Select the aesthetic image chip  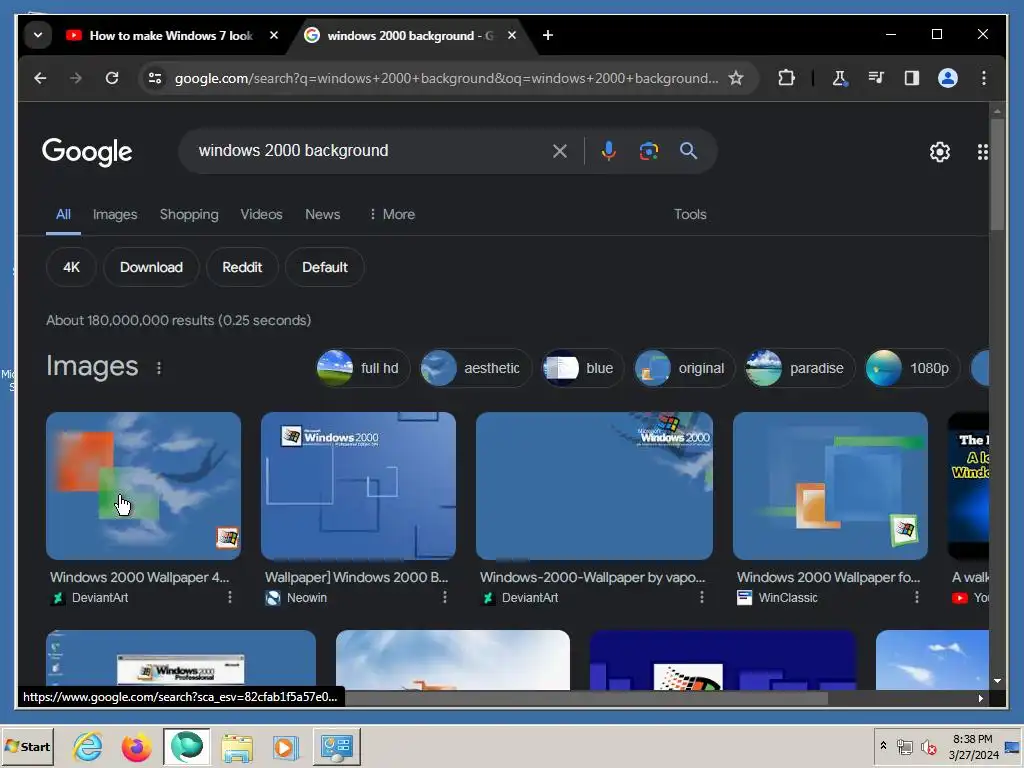[x=476, y=368]
